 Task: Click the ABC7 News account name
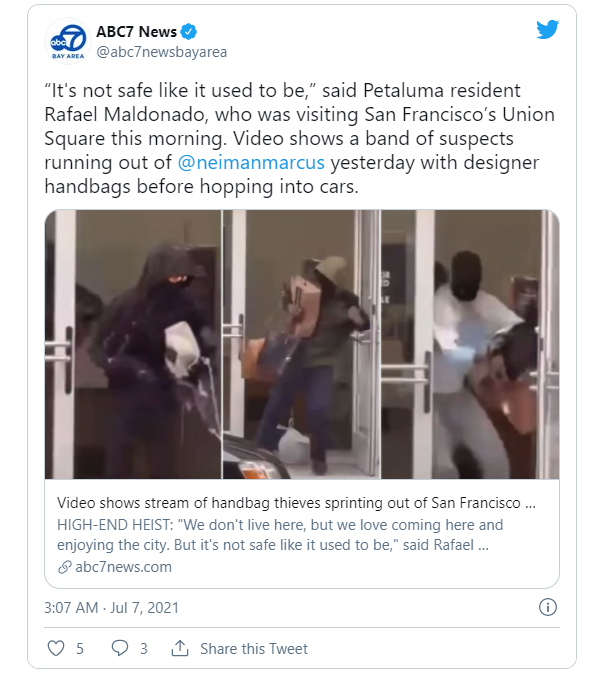tap(136, 32)
